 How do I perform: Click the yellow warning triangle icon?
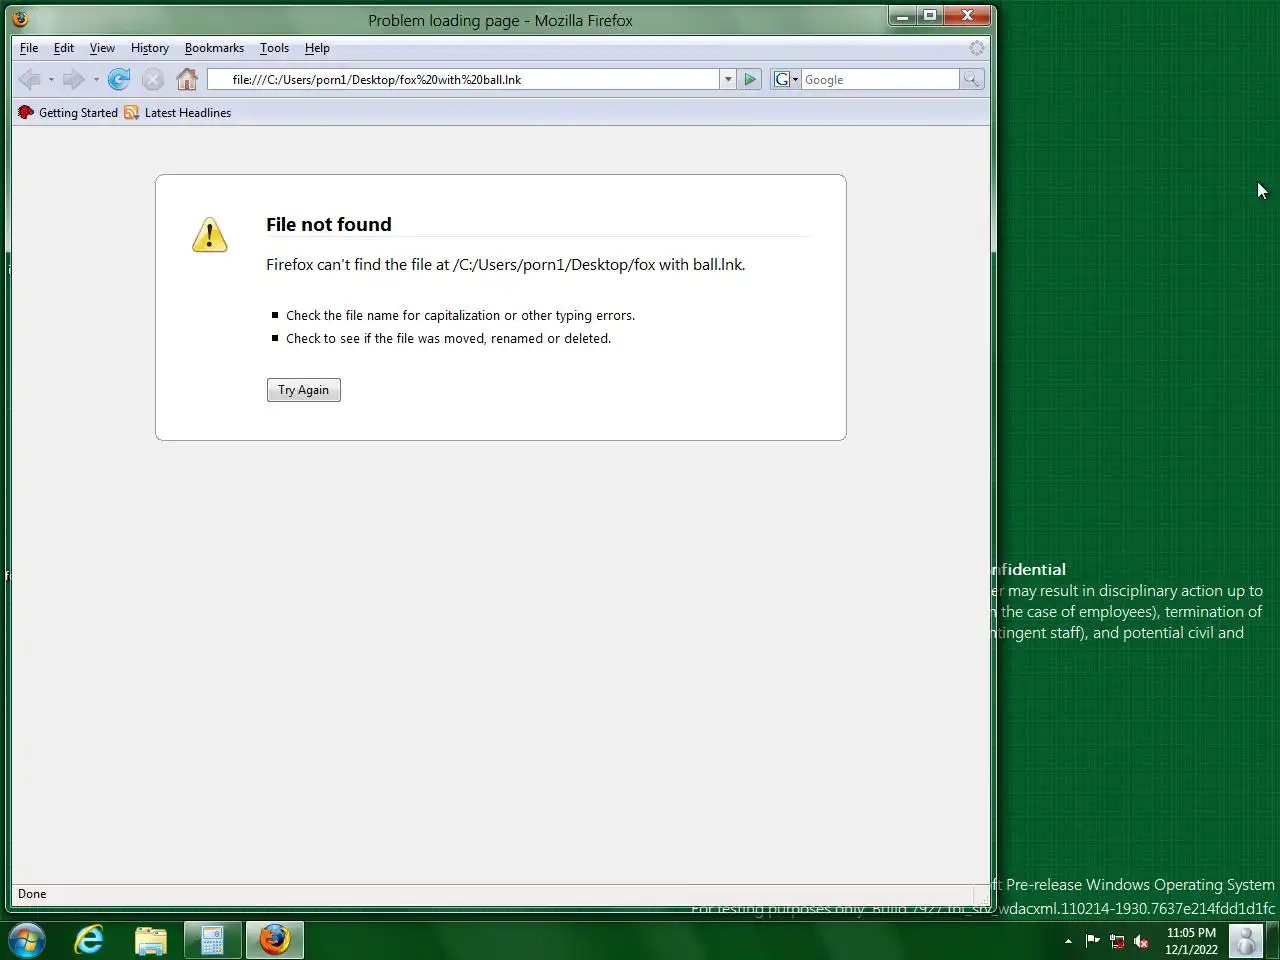point(210,235)
